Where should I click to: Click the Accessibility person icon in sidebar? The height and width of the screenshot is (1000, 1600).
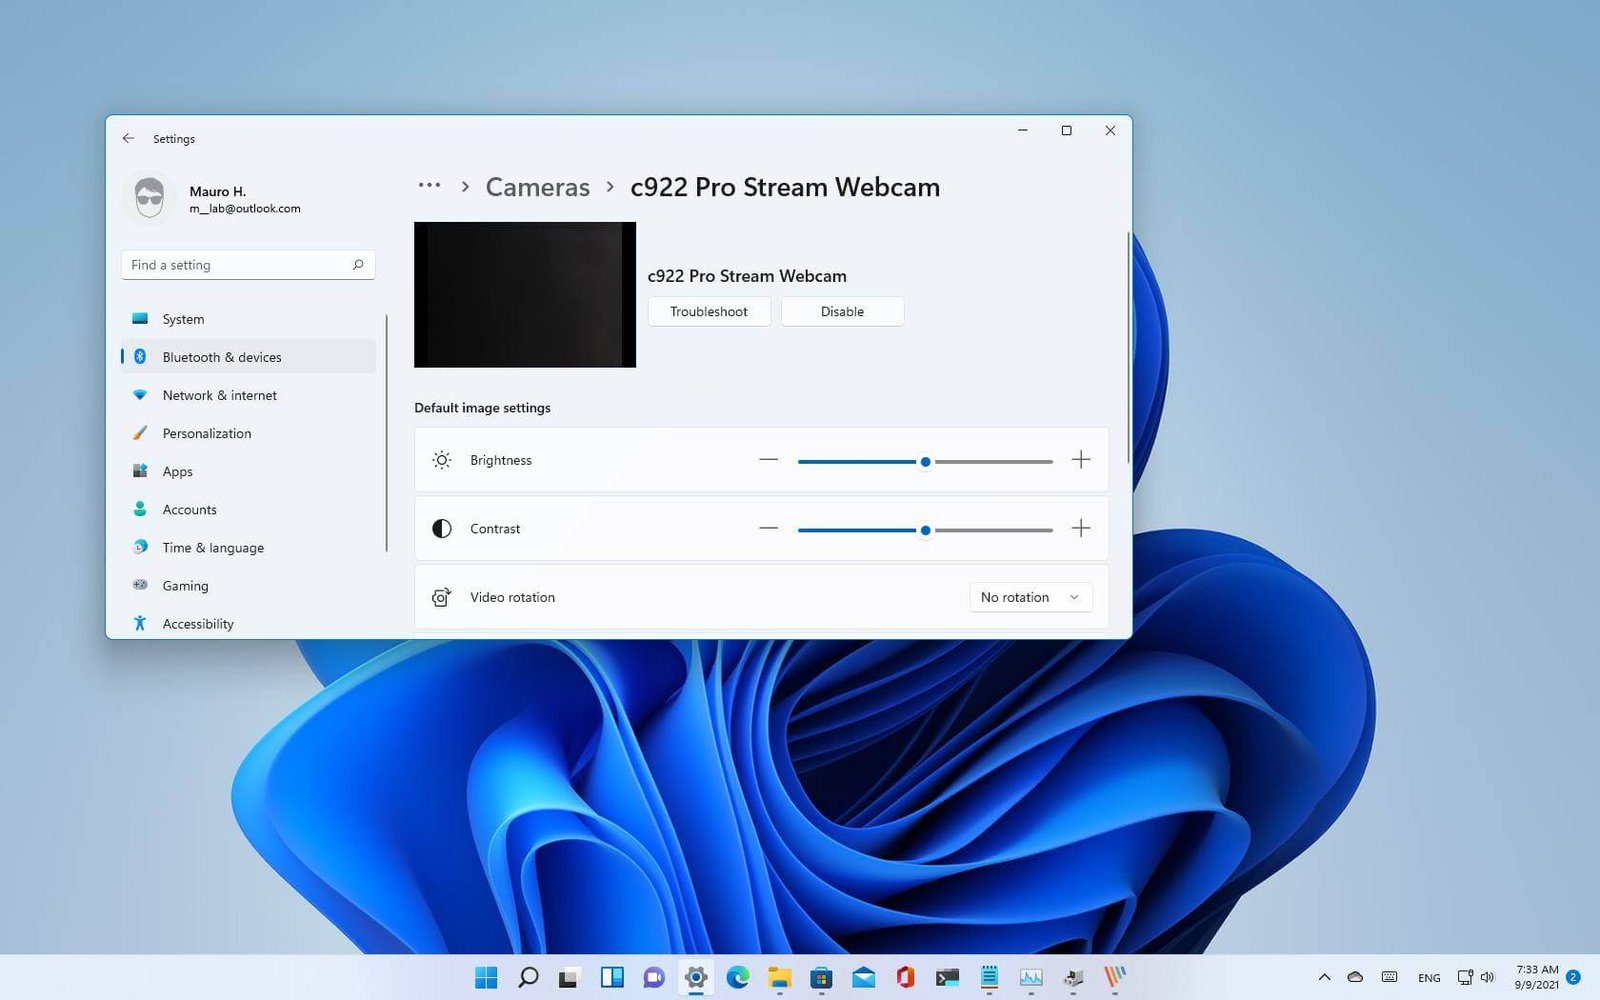click(140, 623)
